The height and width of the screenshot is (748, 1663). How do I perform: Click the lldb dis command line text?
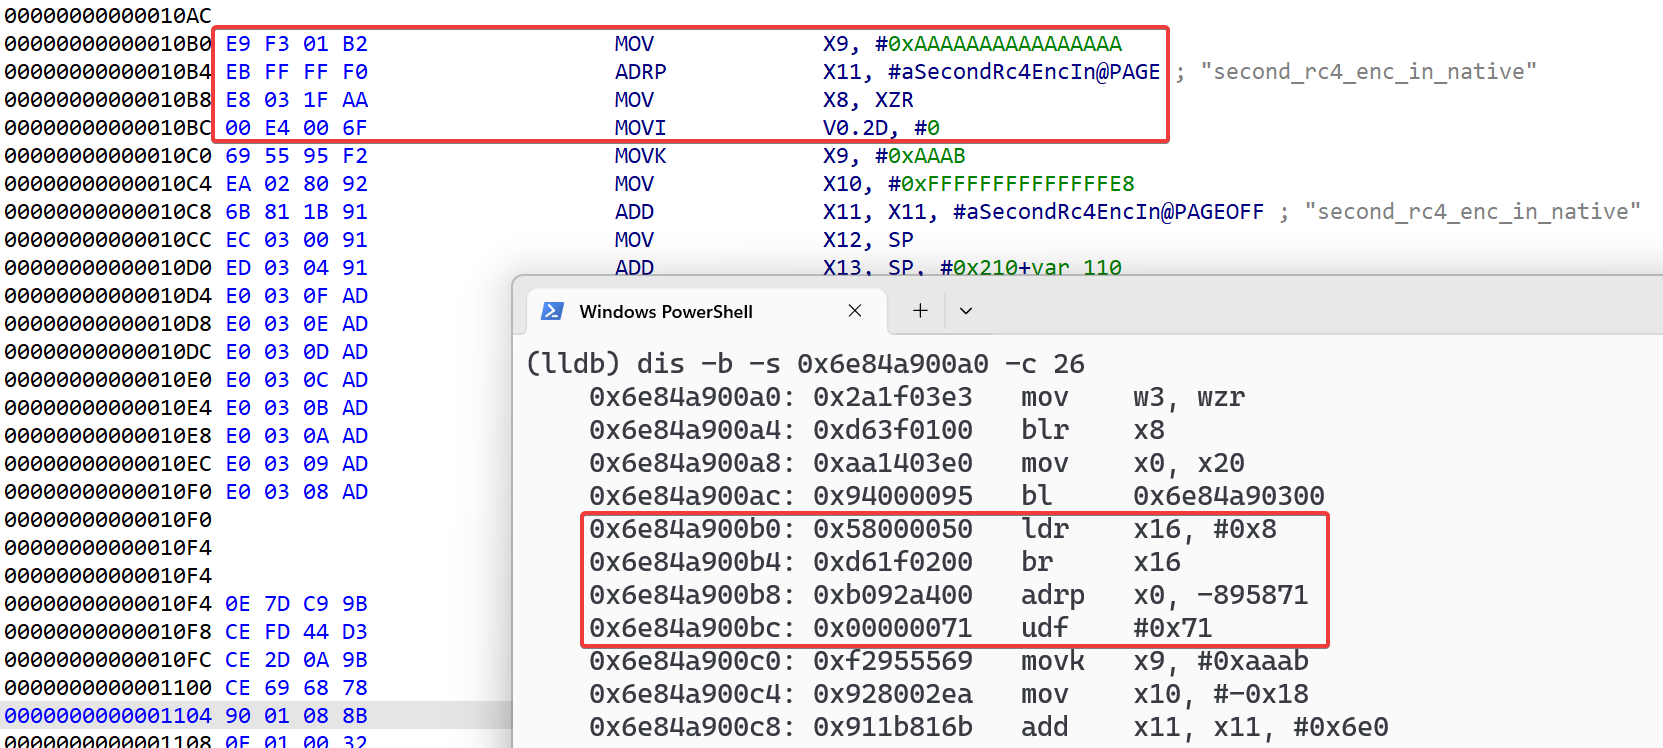pos(805,364)
